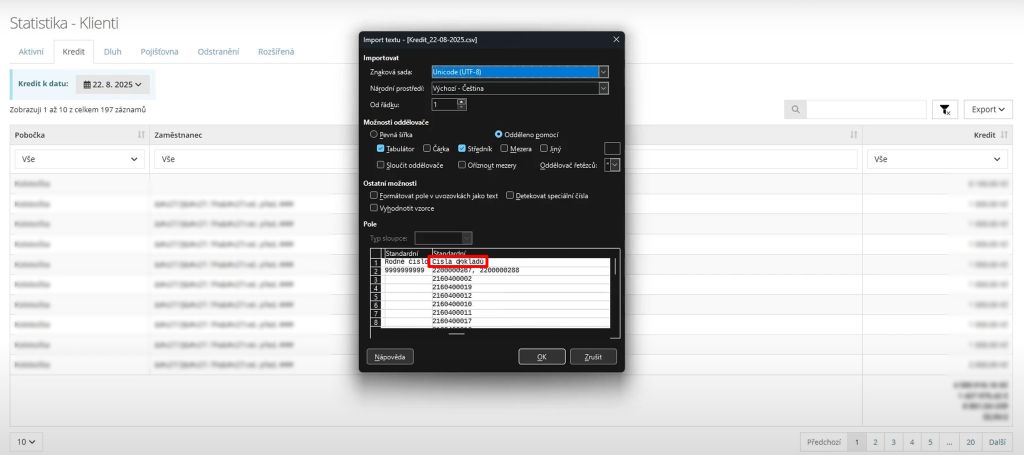Select the Pevná šířka radio button
This screenshot has height=455, width=1024.
[x=374, y=134]
